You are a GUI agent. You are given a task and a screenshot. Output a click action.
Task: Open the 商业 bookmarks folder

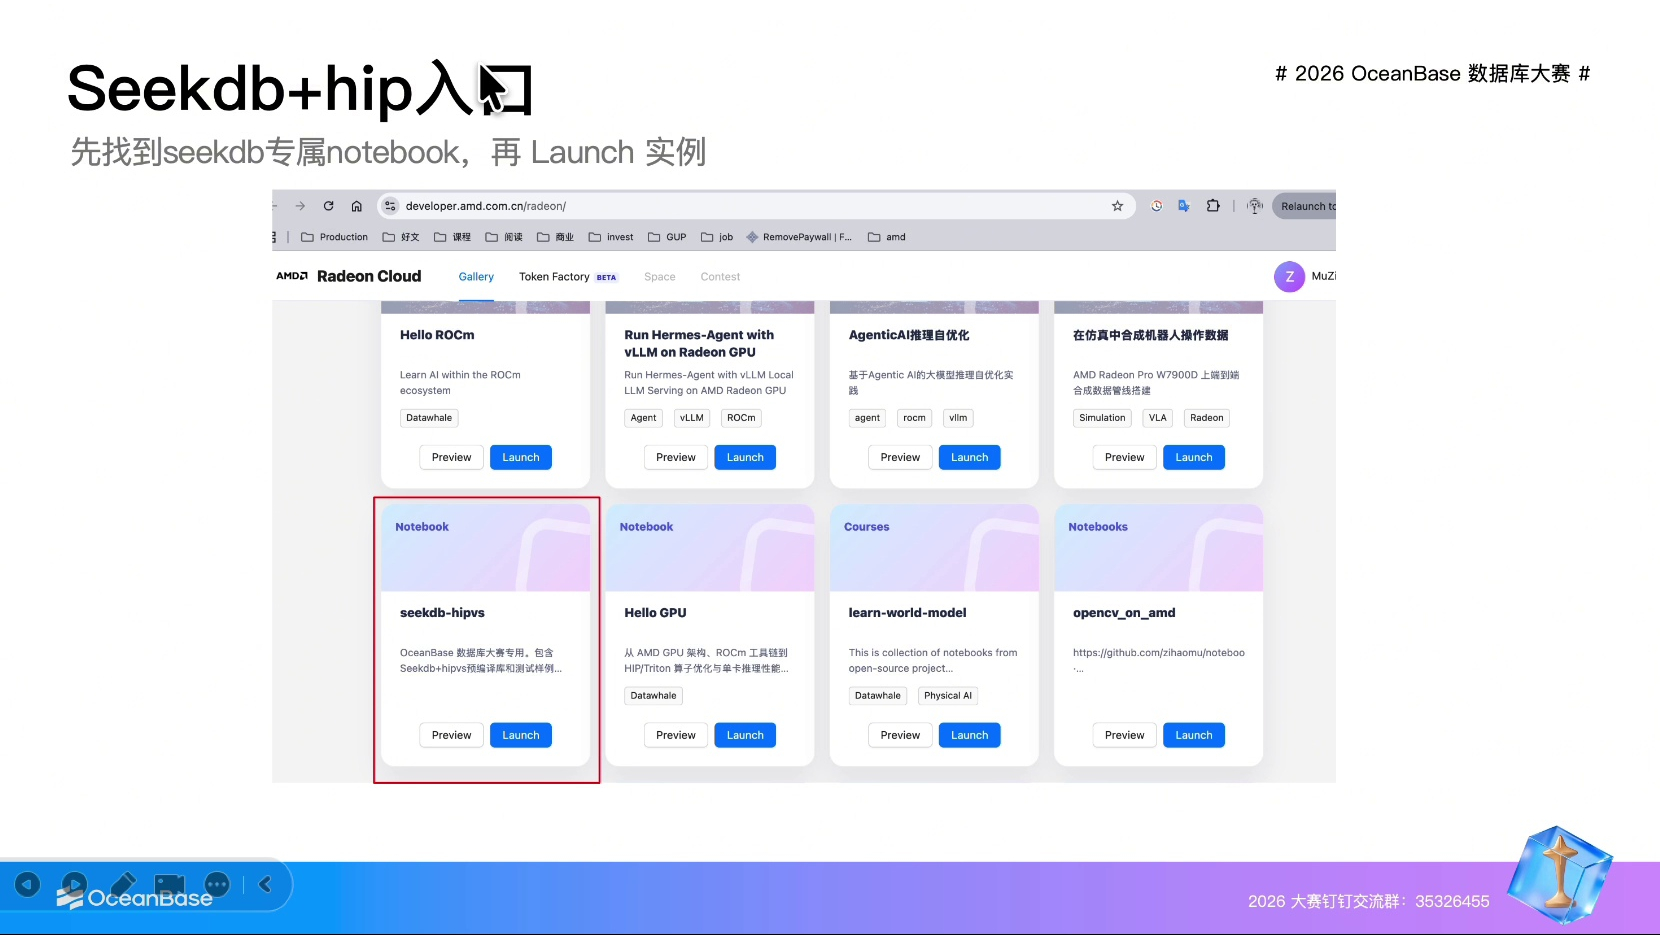pyautogui.click(x=556, y=237)
